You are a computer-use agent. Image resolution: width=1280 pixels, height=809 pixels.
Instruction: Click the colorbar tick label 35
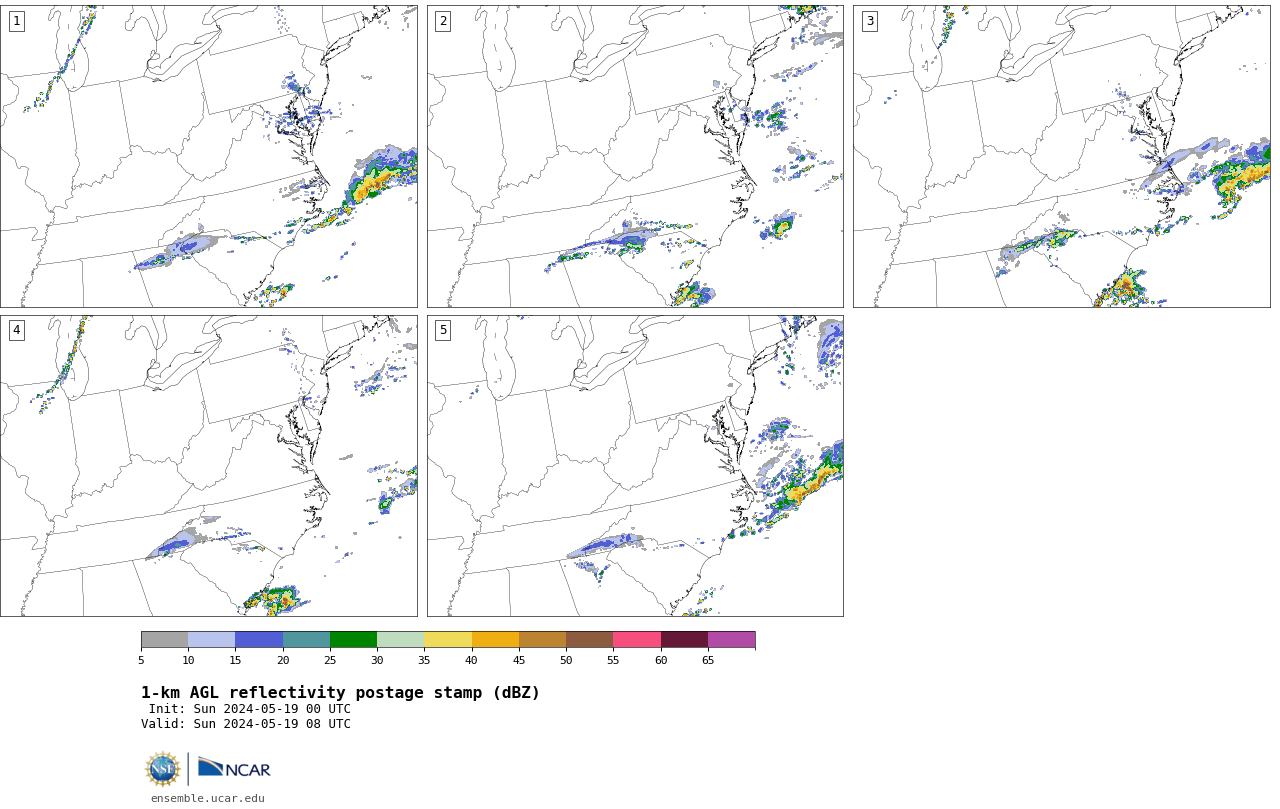pyautogui.click(x=424, y=660)
